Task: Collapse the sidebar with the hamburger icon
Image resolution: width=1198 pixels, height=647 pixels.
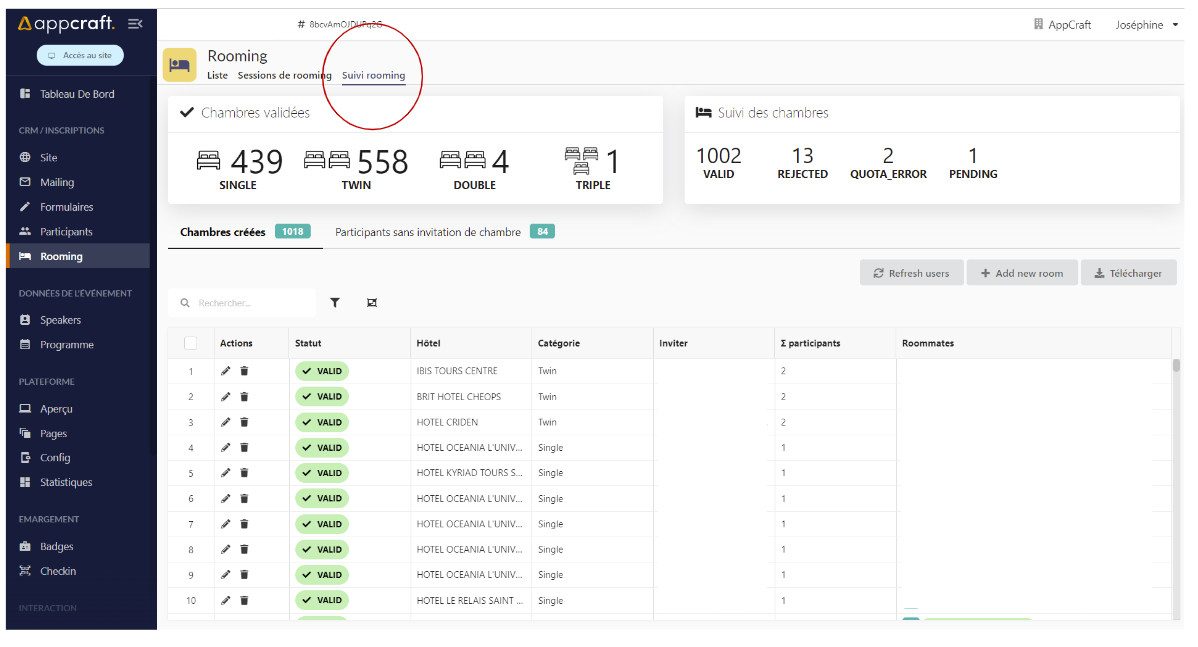Action: [135, 23]
